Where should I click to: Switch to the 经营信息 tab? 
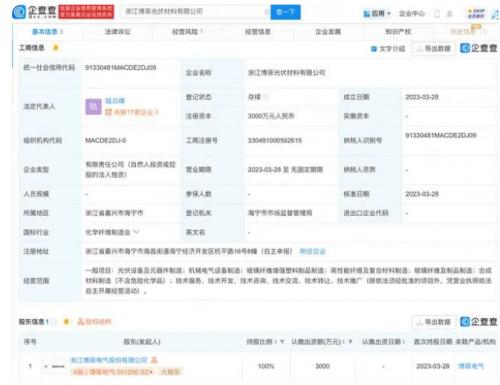(258, 32)
